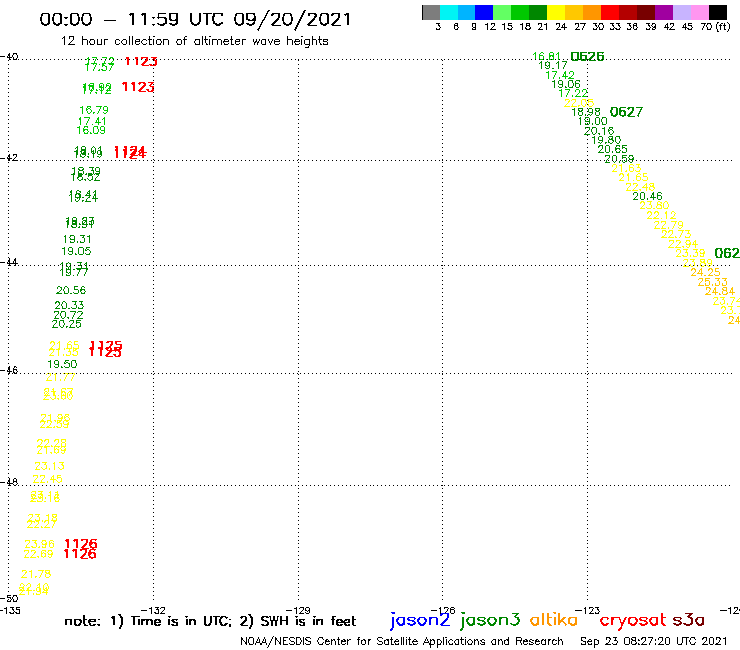Image resolution: width=740 pixels, height=650 pixels.
Task: Click the yellow 22.48 reading
Action: point(640,187)
